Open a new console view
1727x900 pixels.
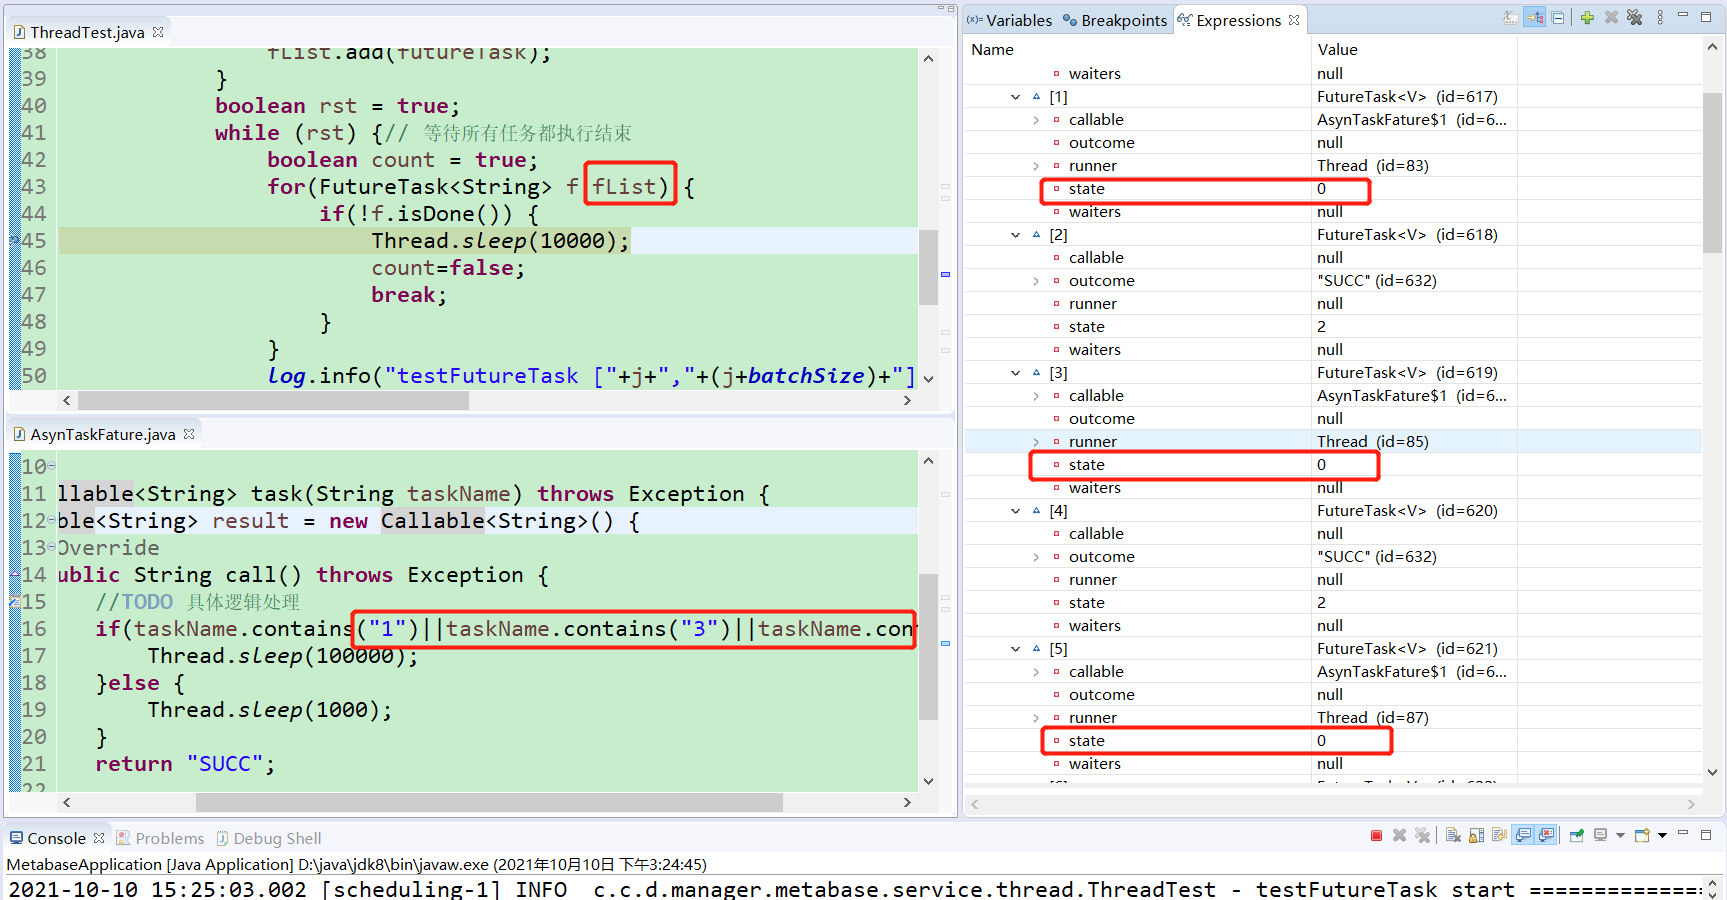coord(1642,836)
